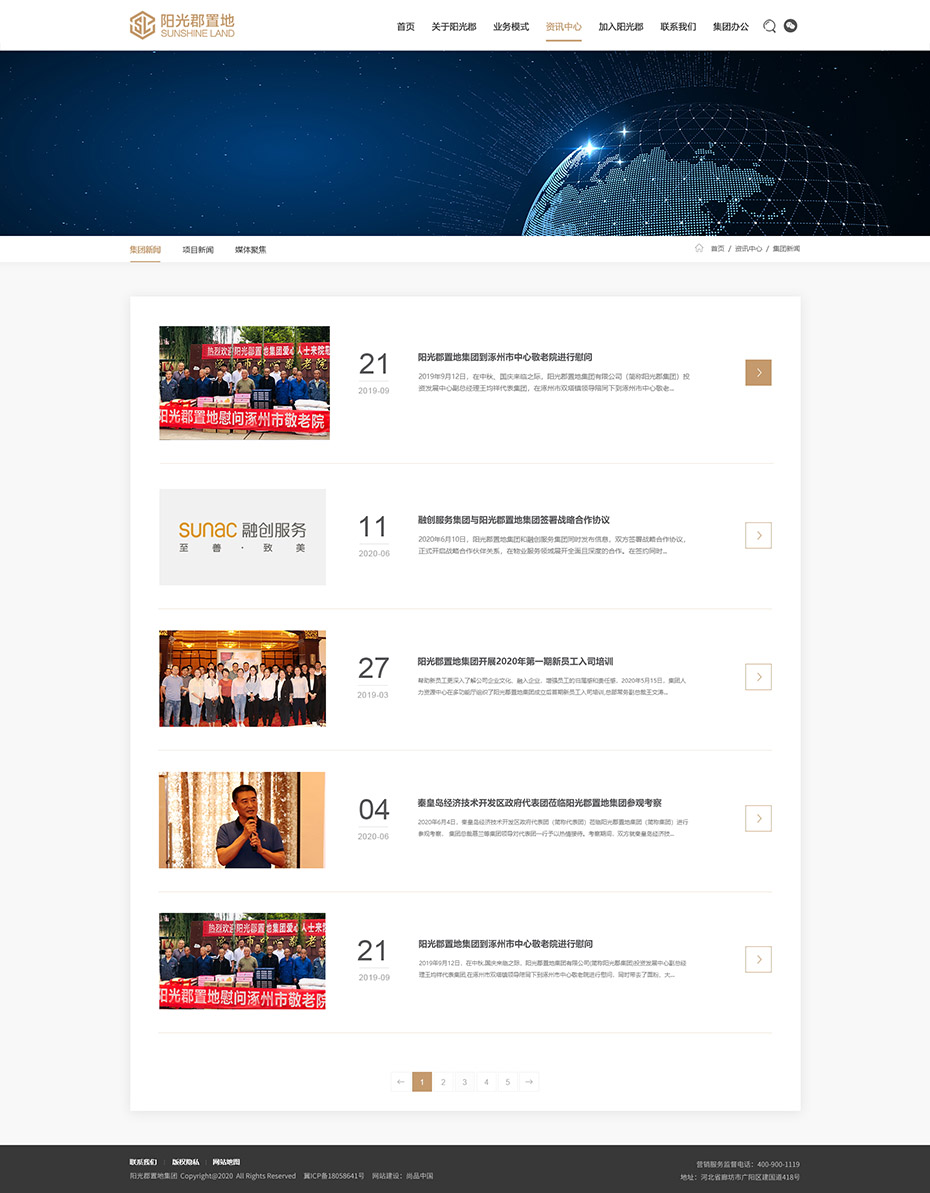Open article title 融创服务集团与阳光郡置地集团签署战略合作协议
This screenshot has width=930, height=1193.
(513, 520)
